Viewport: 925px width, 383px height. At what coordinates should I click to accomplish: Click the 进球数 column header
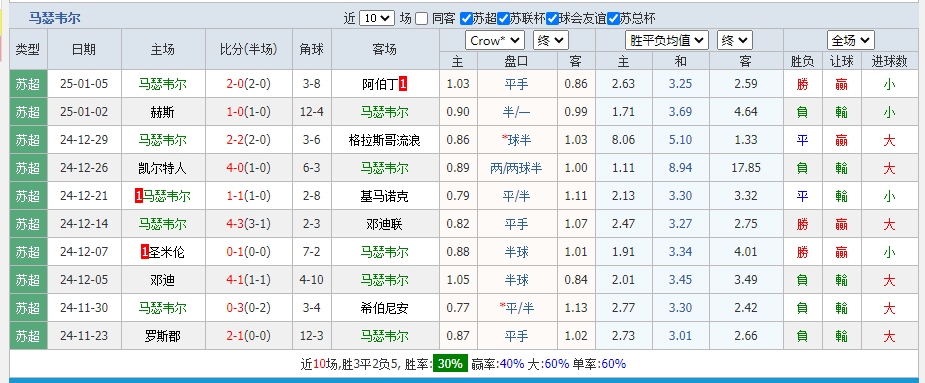[x=889, y=61]
